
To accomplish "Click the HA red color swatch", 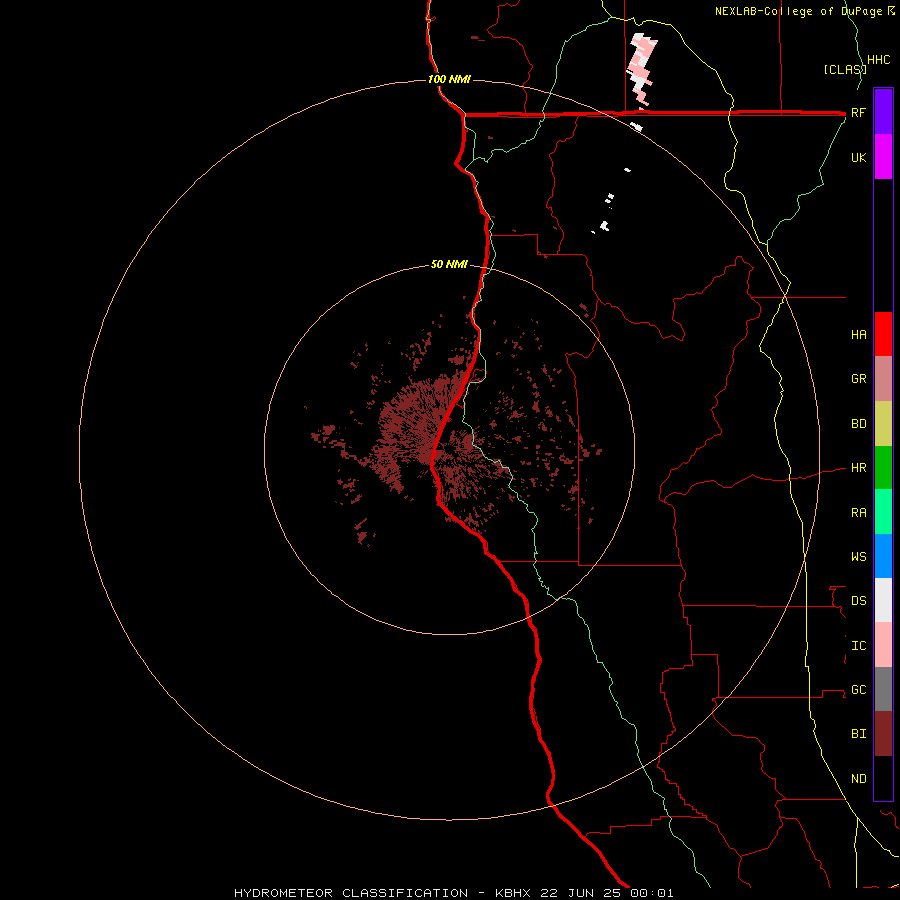I will pyautogui.click(x=883, y=334).
